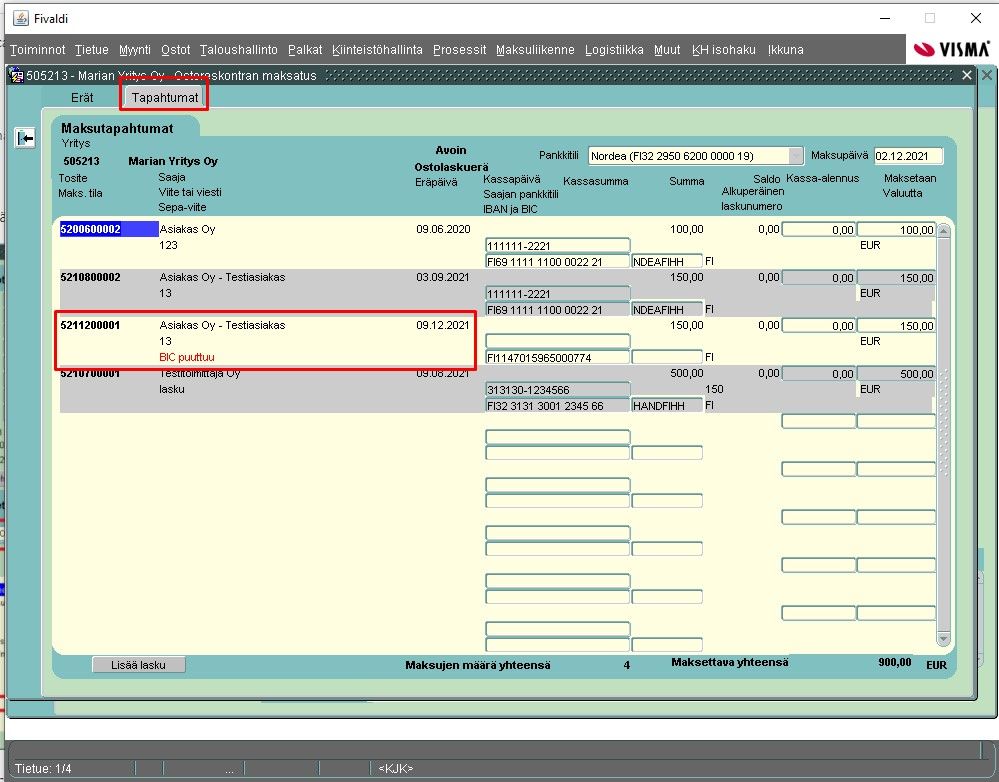Click status bar indicator <KJK>
This screenshot has width=999, height=782.
396,769
